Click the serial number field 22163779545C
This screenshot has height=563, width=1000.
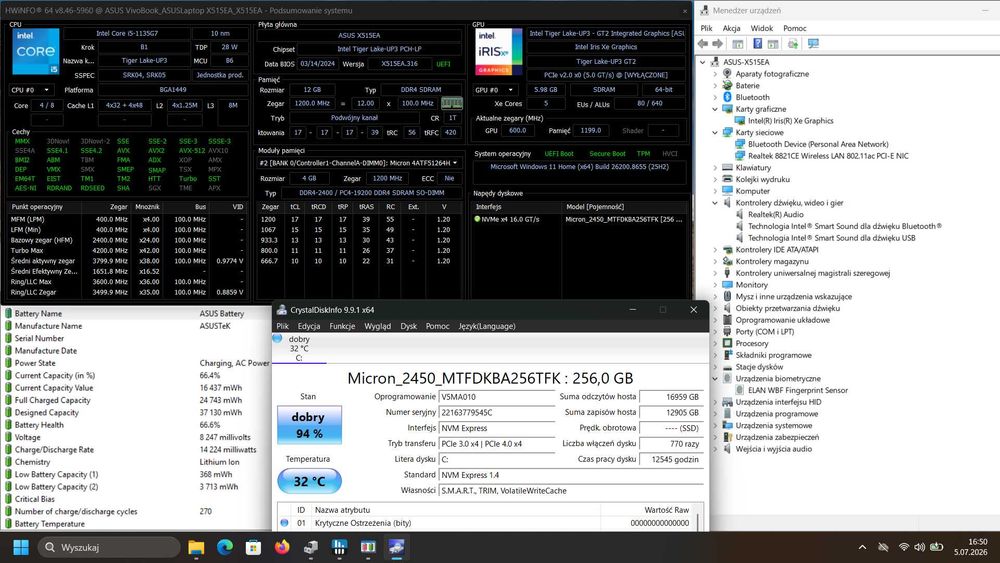(x=497, y=413)
